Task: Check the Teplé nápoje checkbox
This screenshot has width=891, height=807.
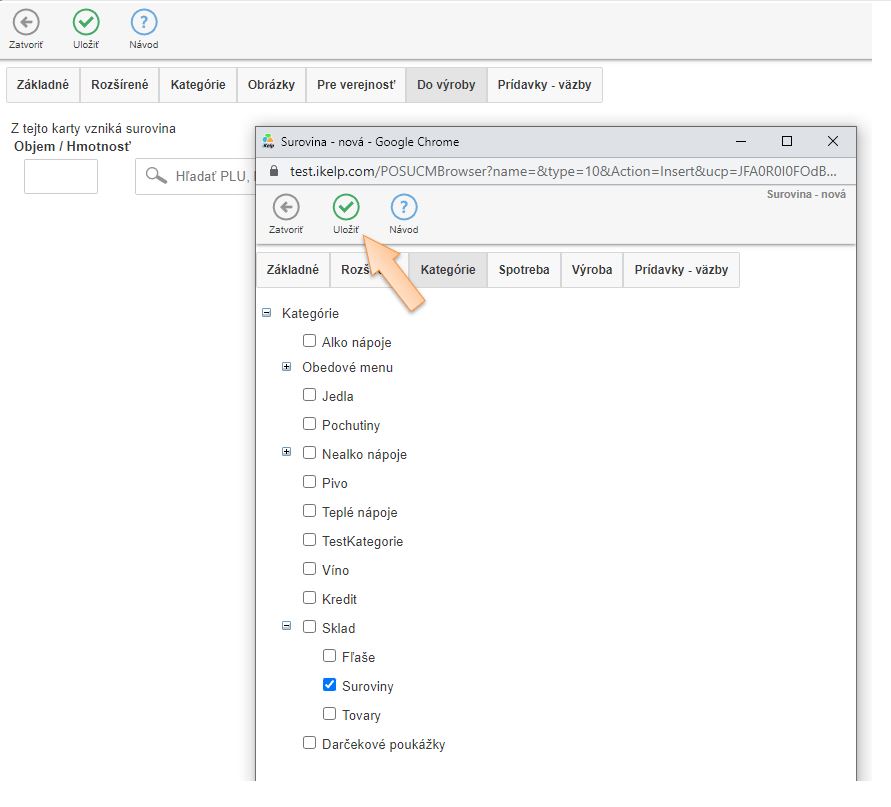Action: click(309, 511)
